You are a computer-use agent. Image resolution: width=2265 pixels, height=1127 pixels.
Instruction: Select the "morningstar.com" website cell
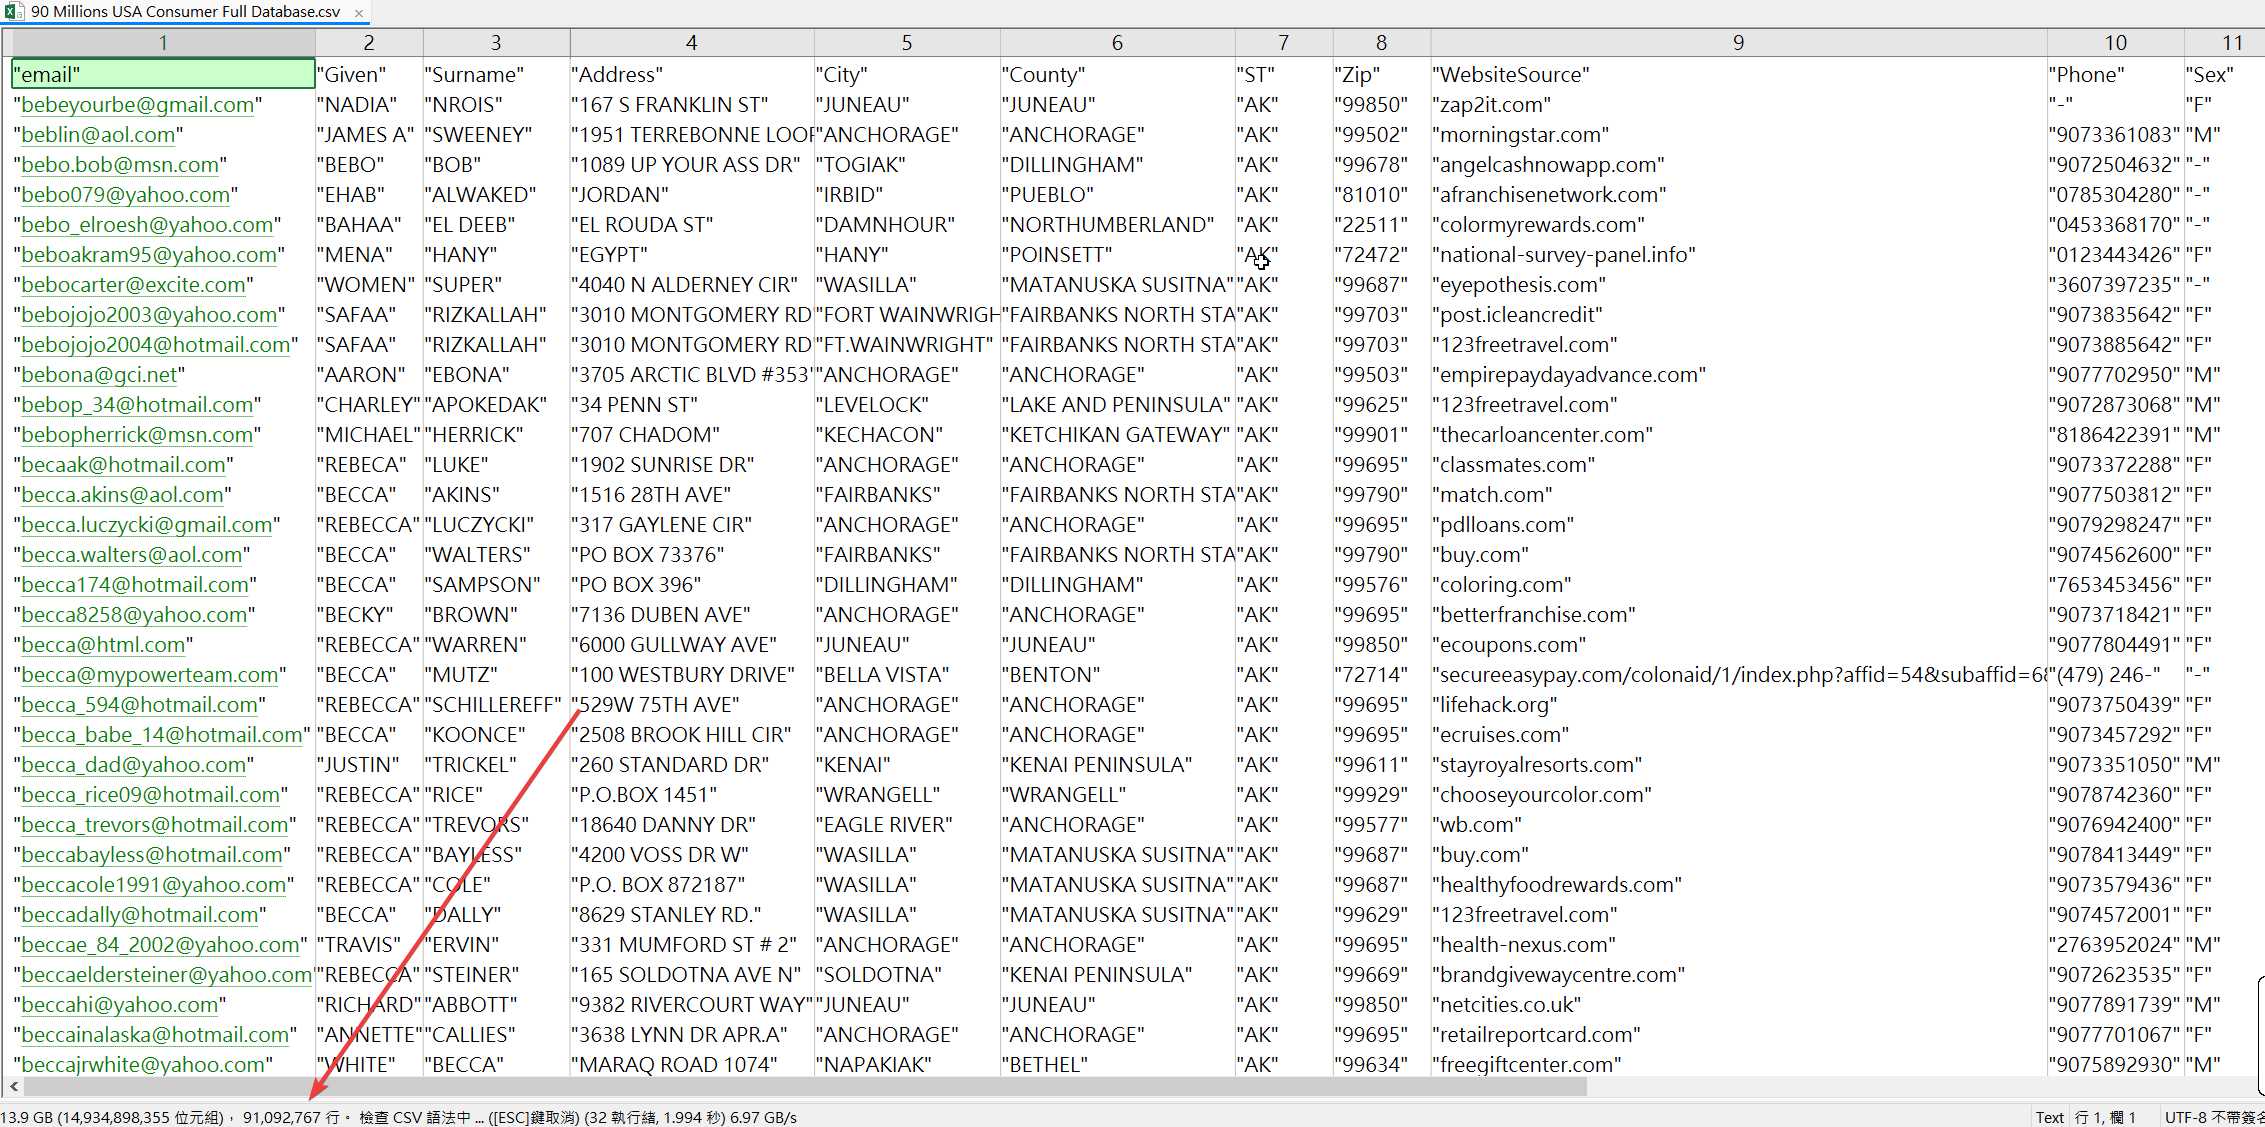pyautogui.click(x=1738, y=135)
